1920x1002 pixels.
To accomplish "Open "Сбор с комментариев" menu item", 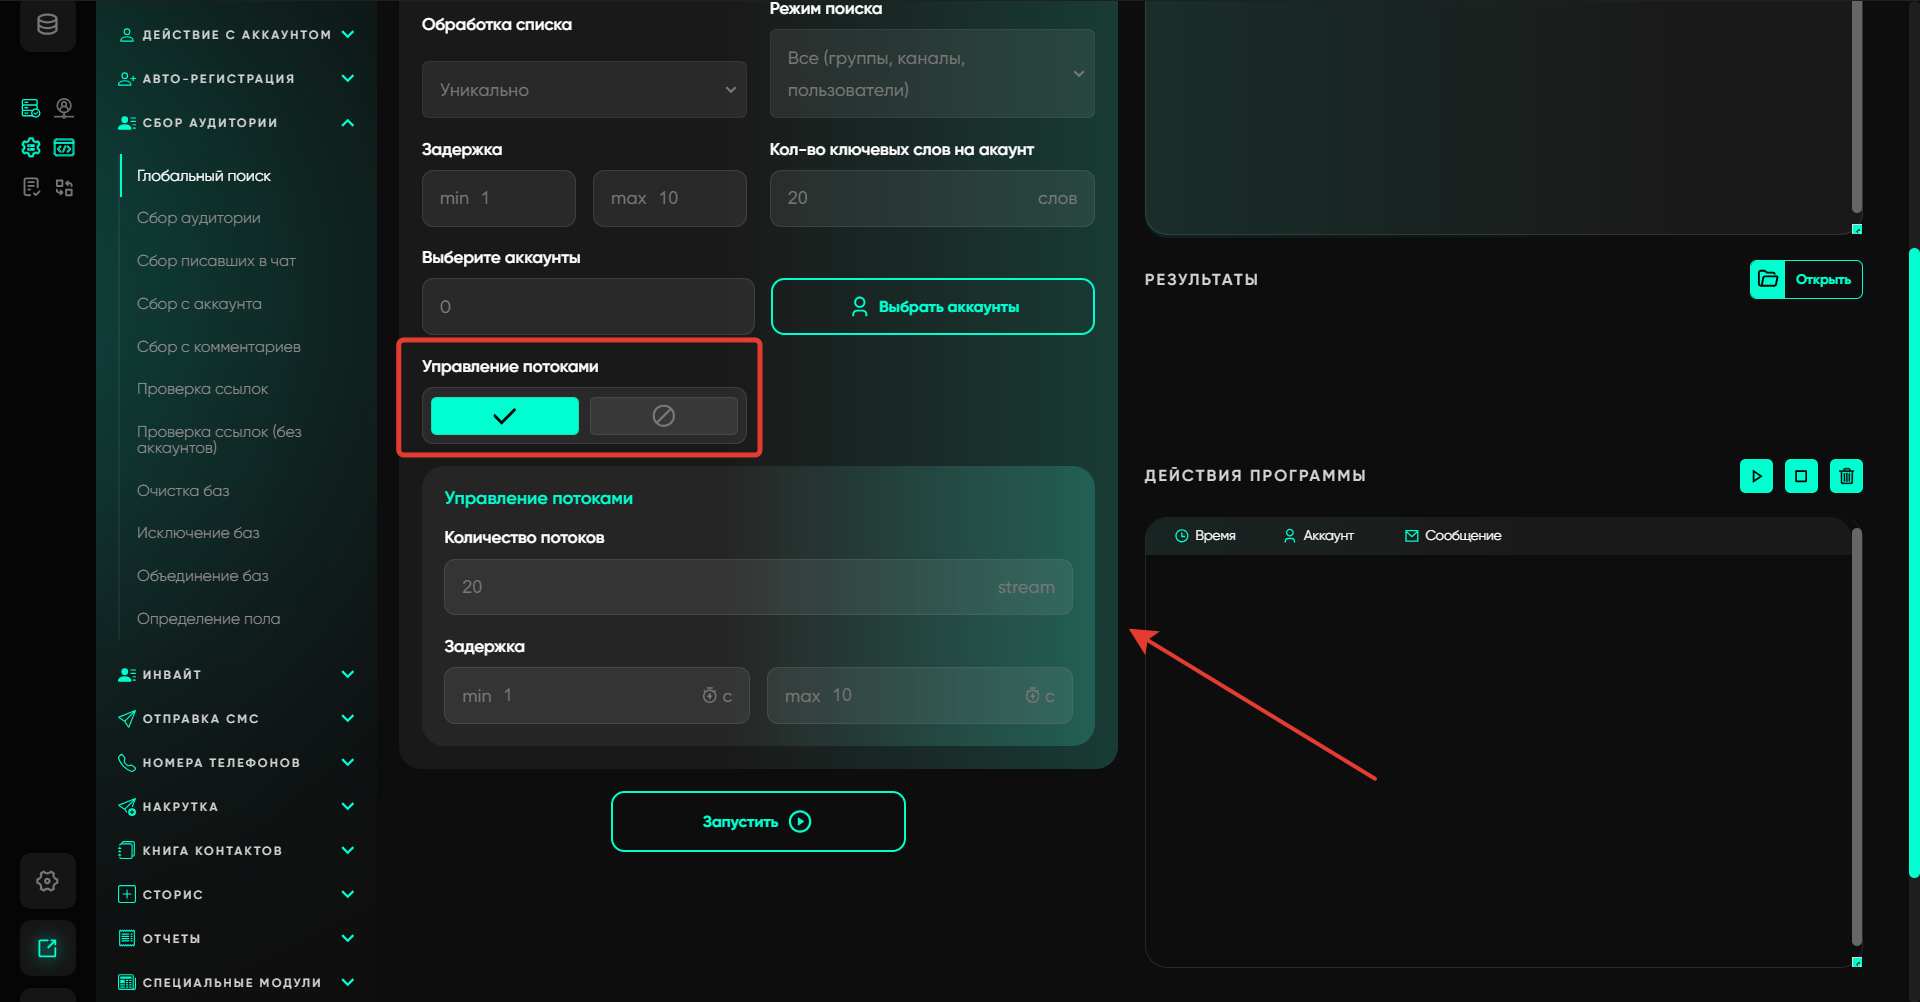I will point(218,347).
